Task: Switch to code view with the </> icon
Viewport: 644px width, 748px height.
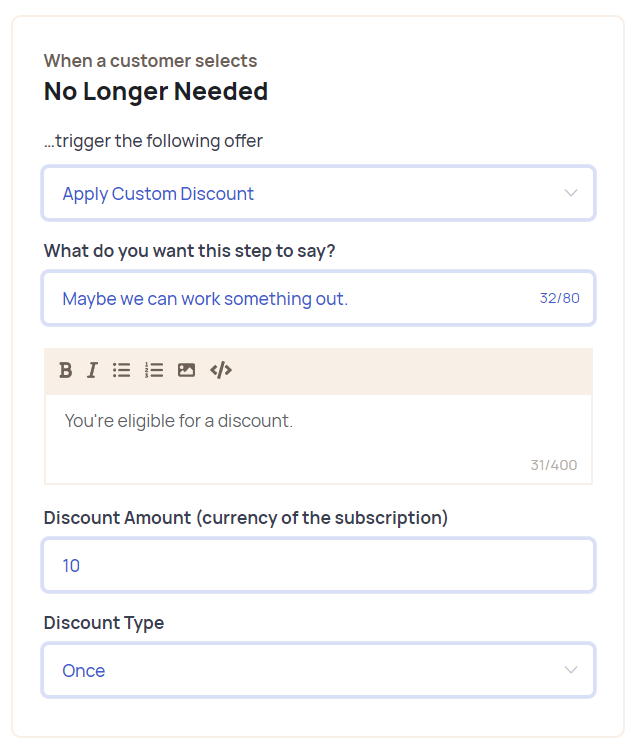Action: tap(221, 370)
